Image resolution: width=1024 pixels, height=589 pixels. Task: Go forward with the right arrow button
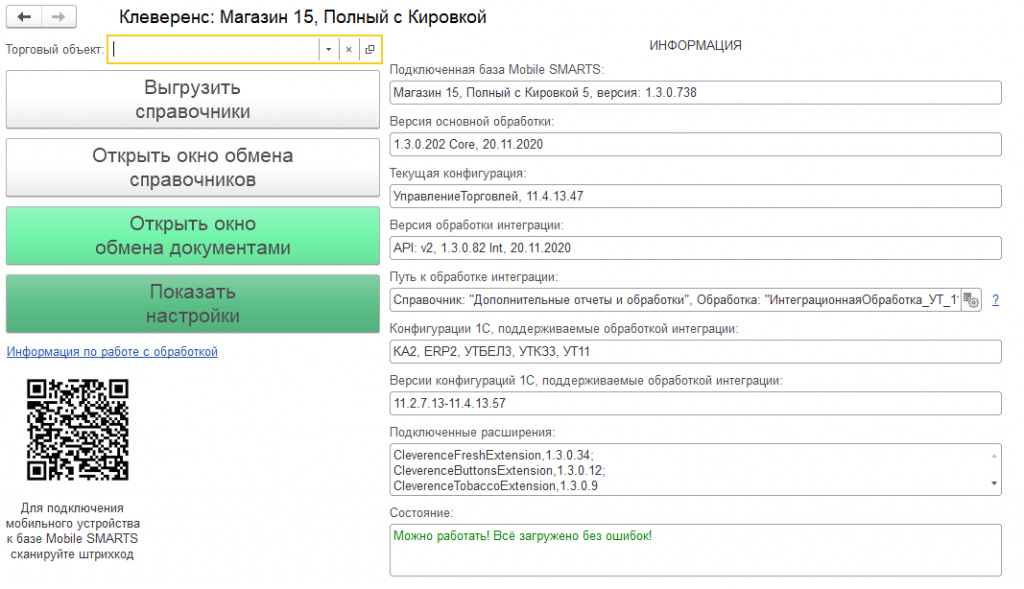(59, 17)
